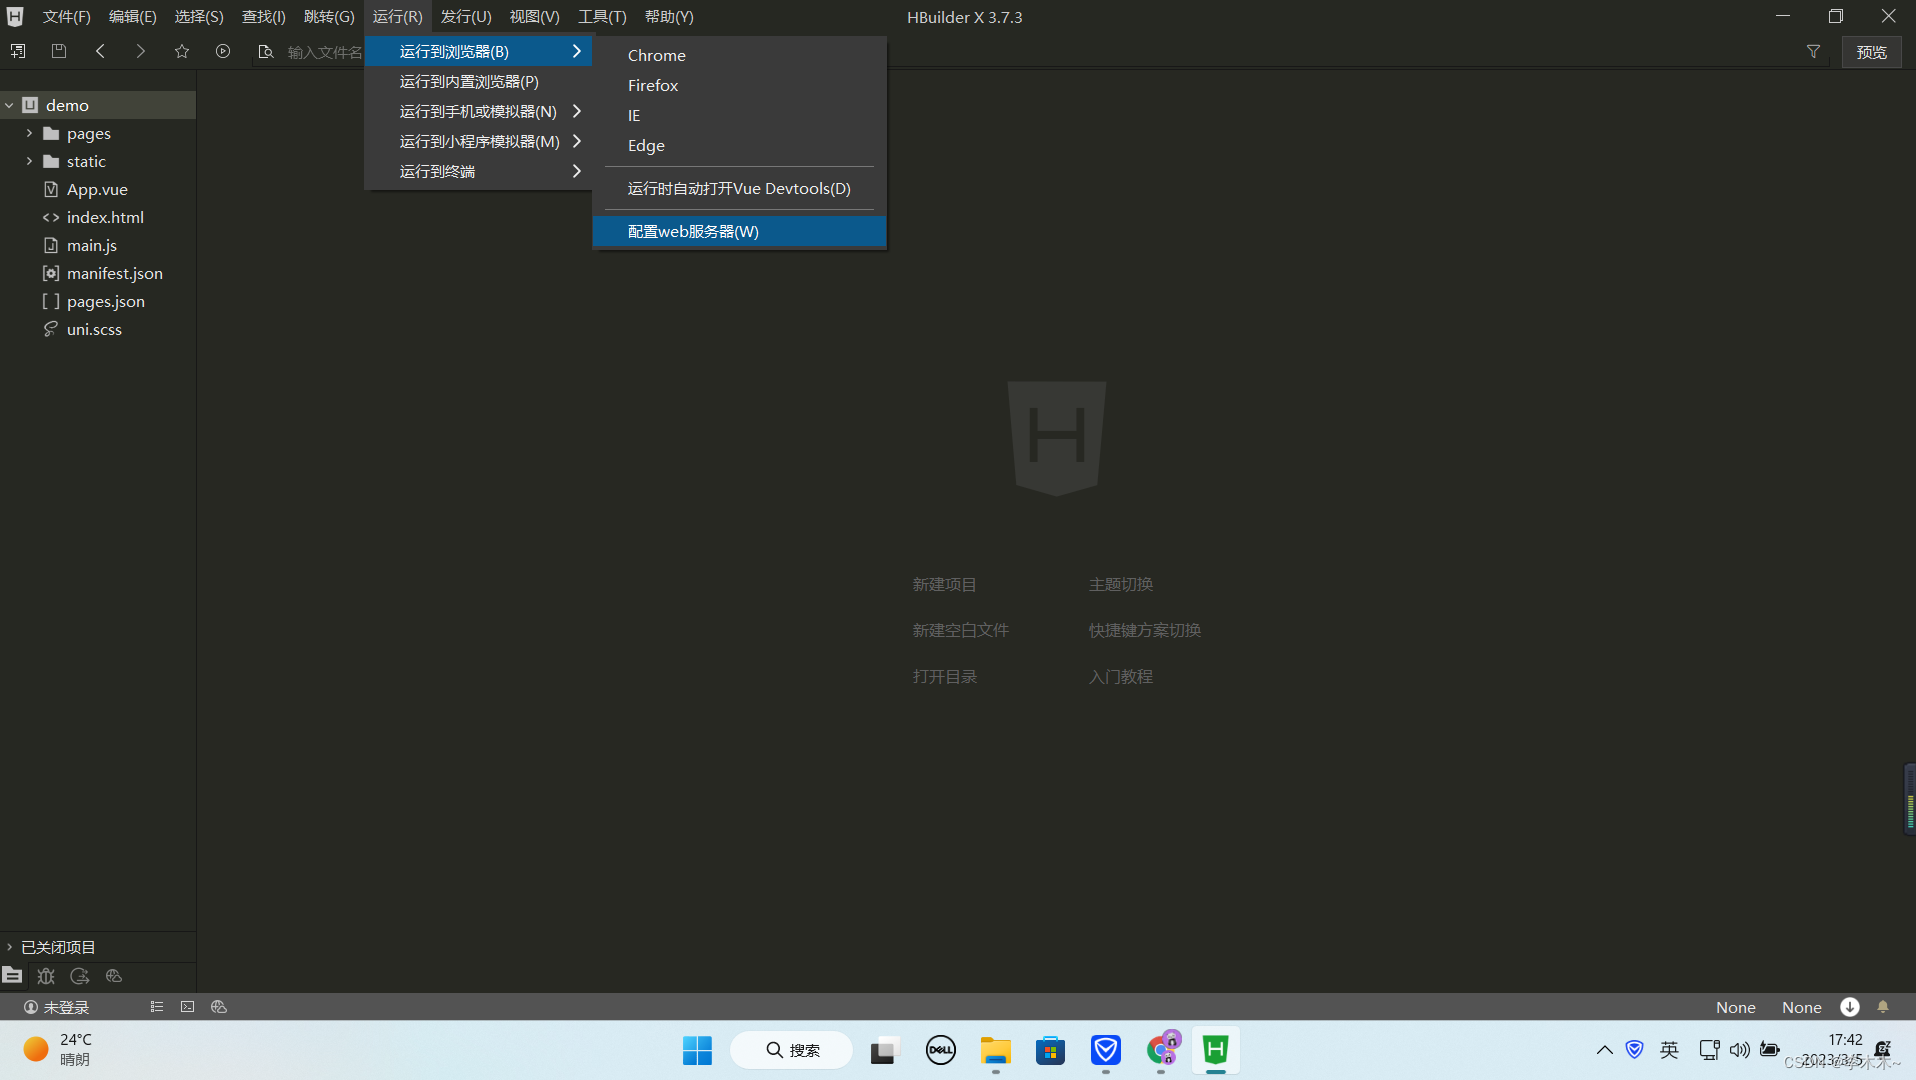Click 未登录 login status text

[x=66, y=1007]
